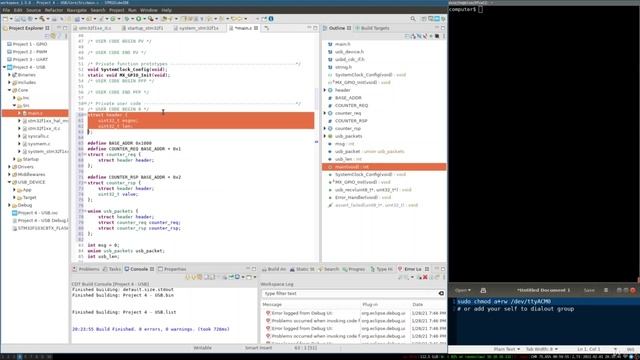This screenshot has width=640, height=360.
Task: Open the Window menu
Action: (149, 10)
